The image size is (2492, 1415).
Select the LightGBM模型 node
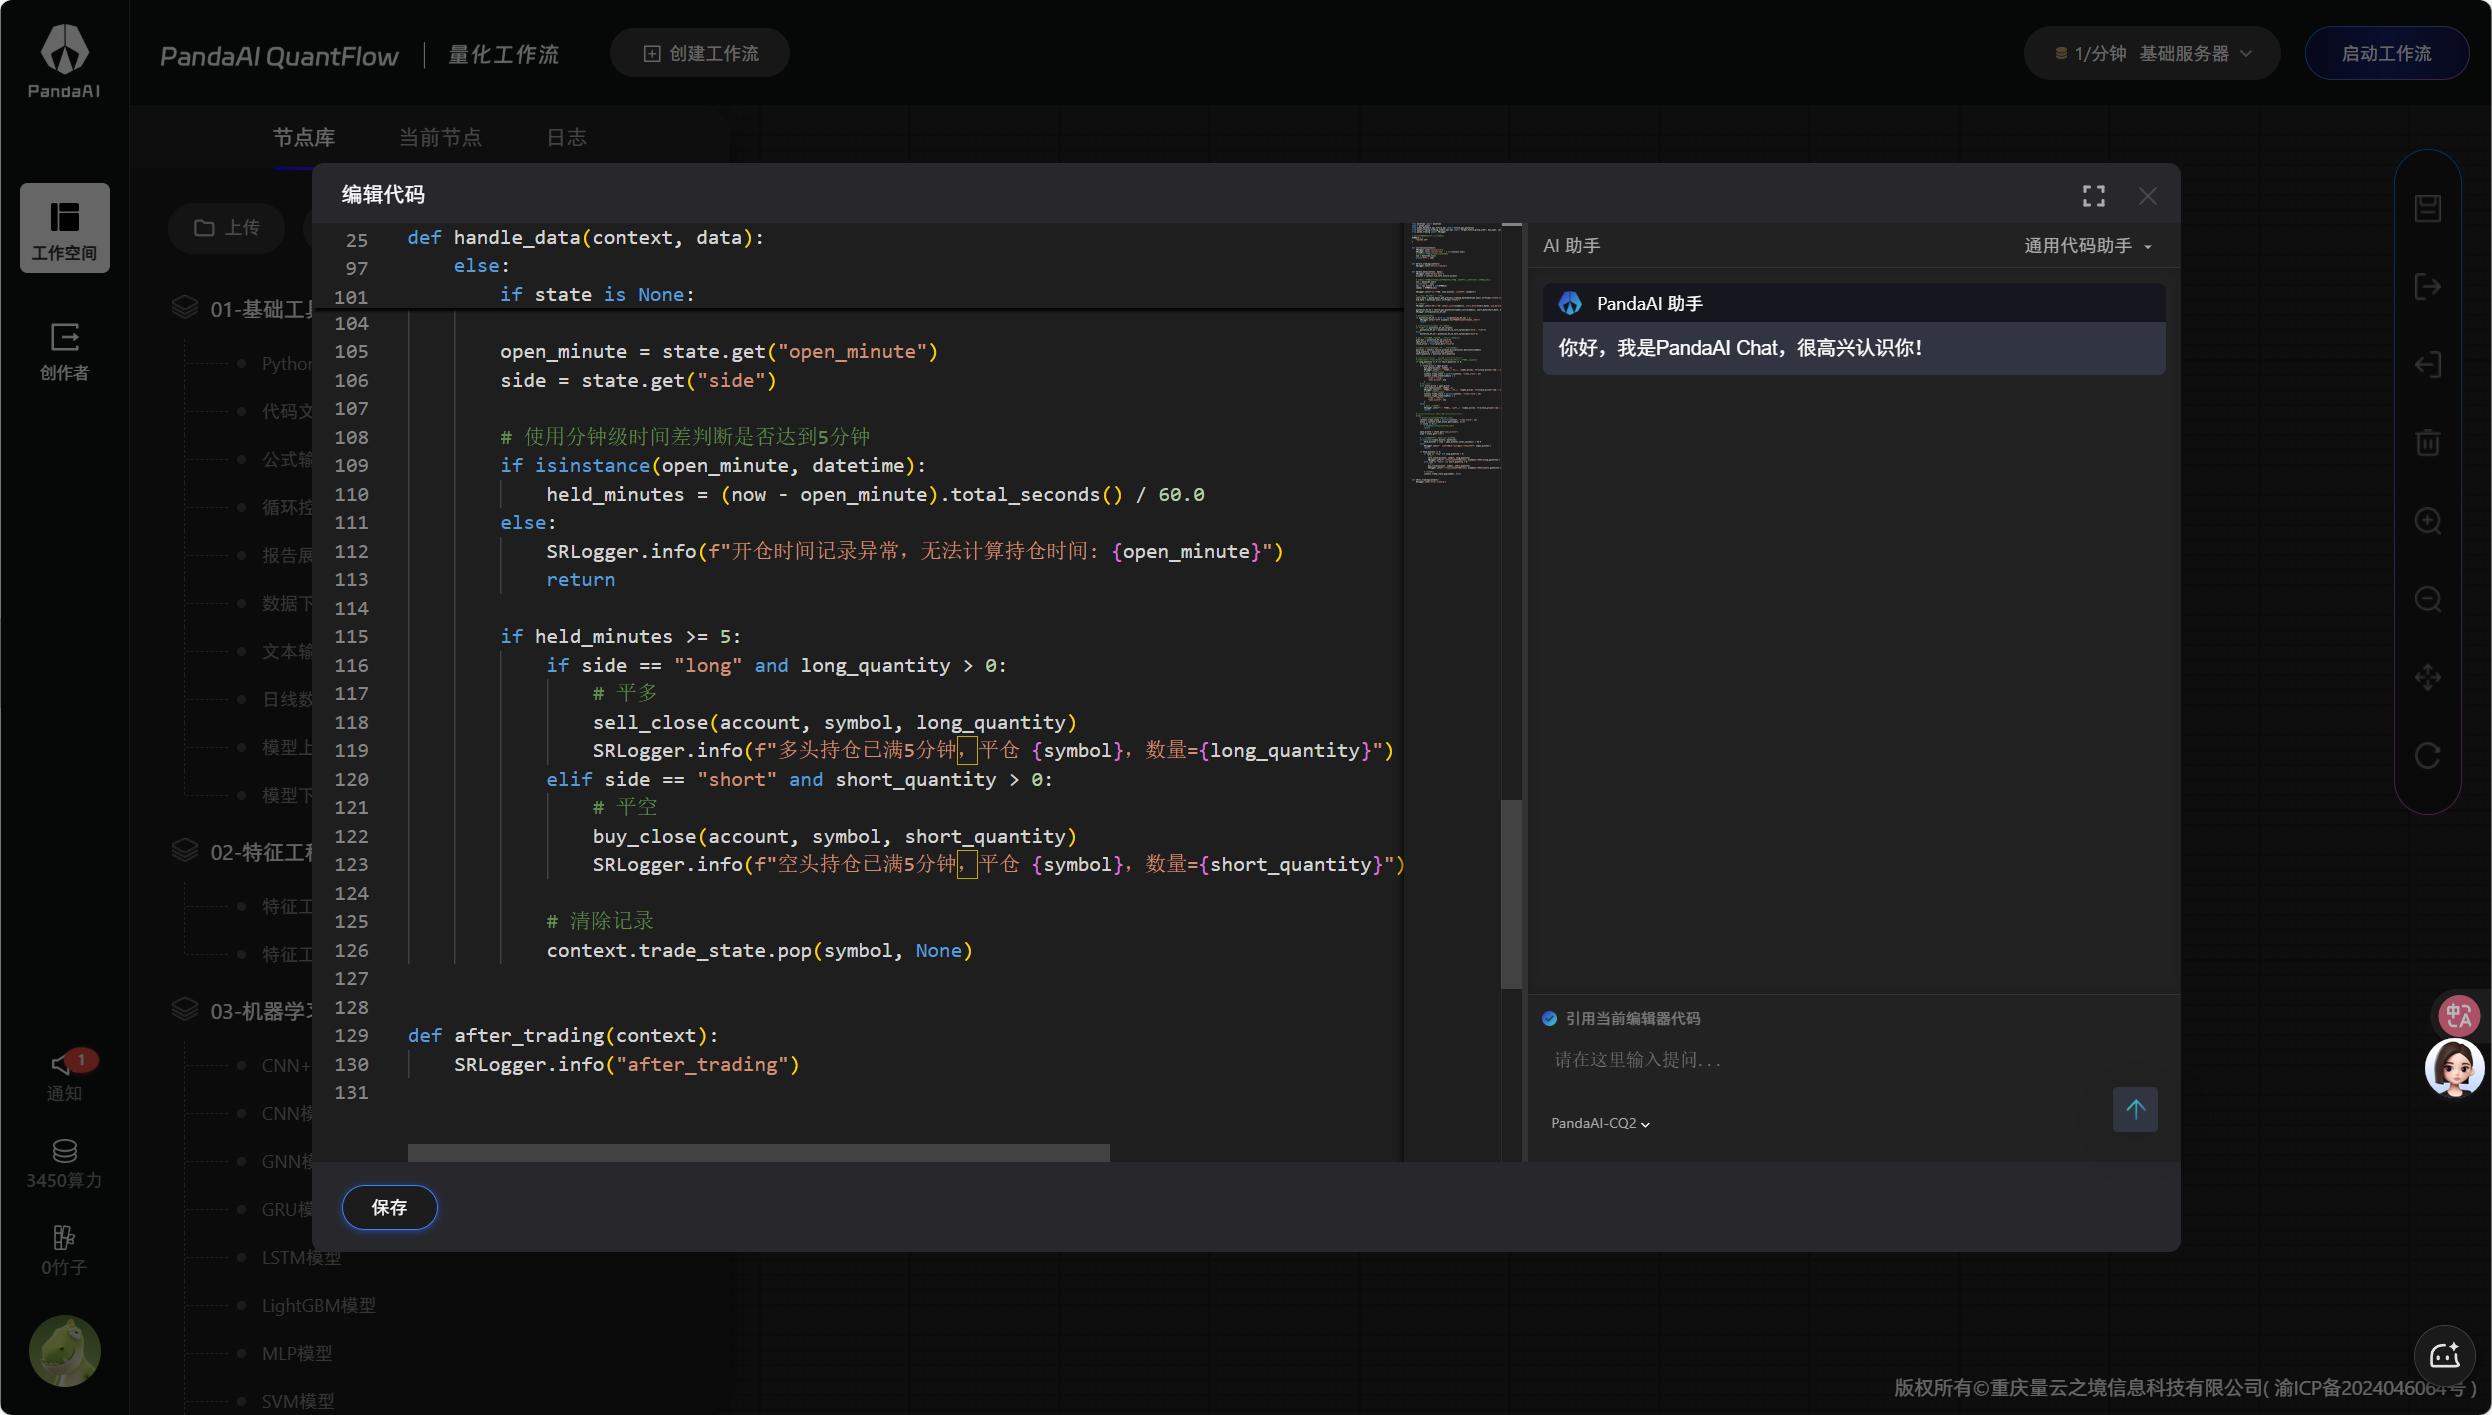pos(318,1306)
